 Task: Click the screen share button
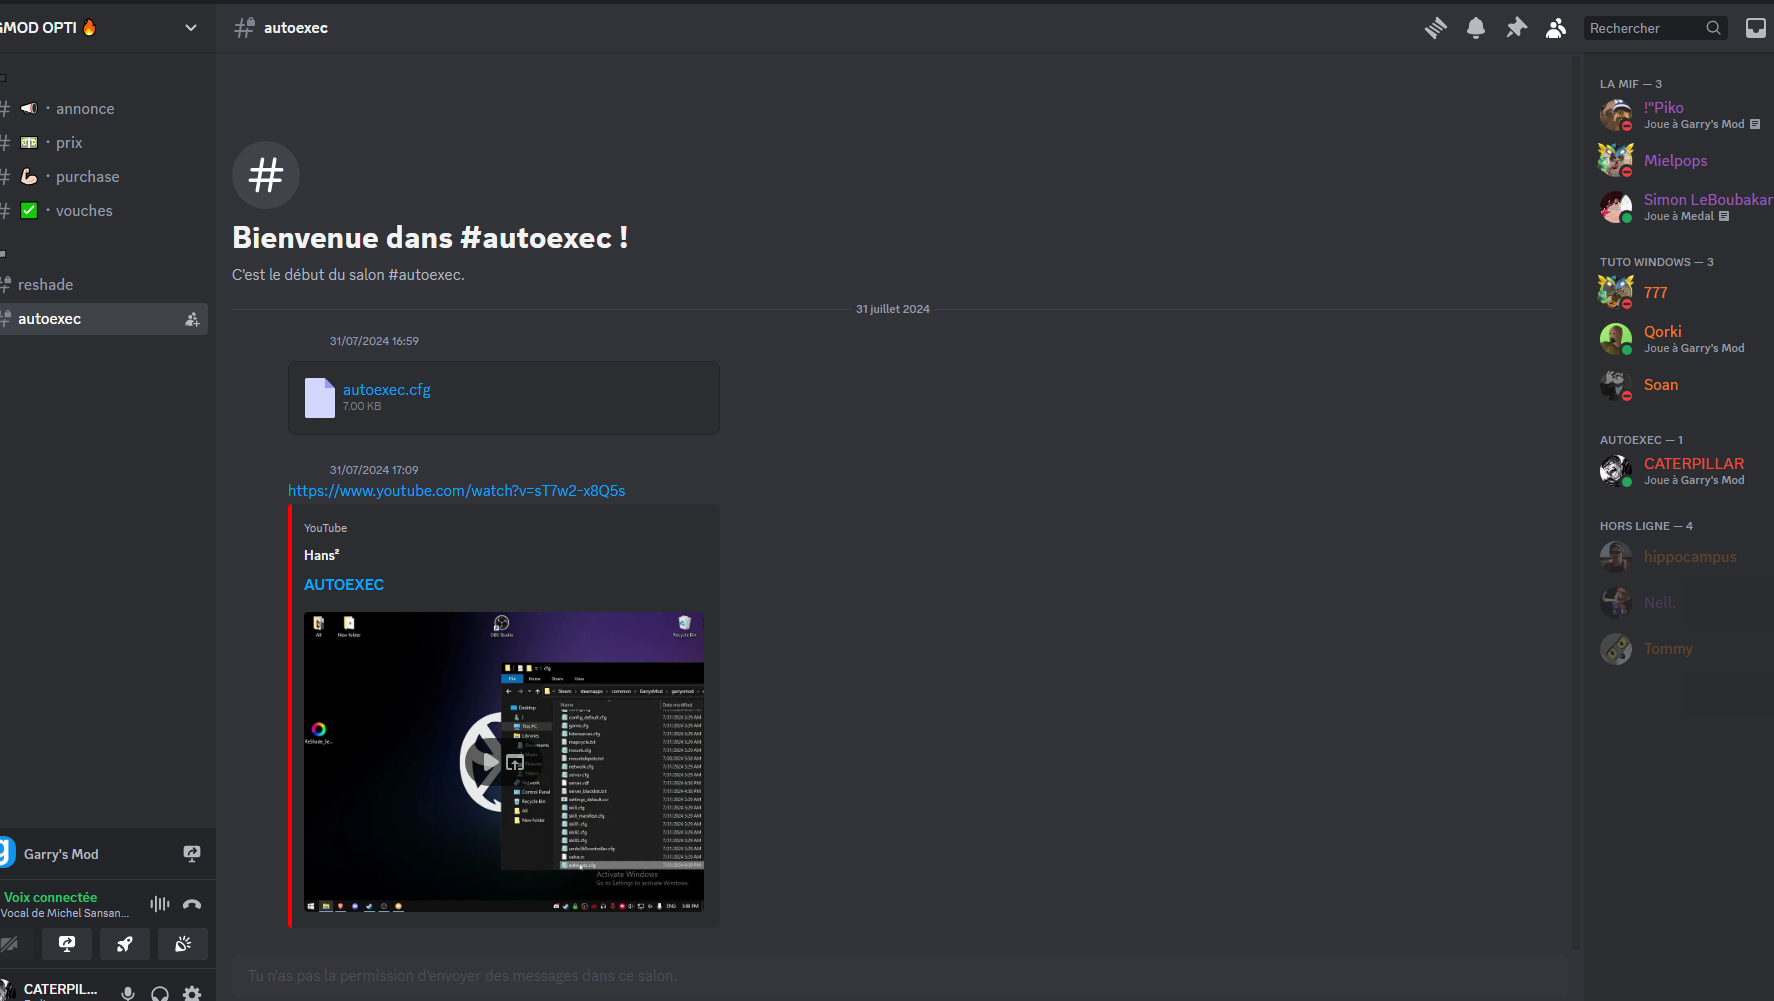click(67, 944)
